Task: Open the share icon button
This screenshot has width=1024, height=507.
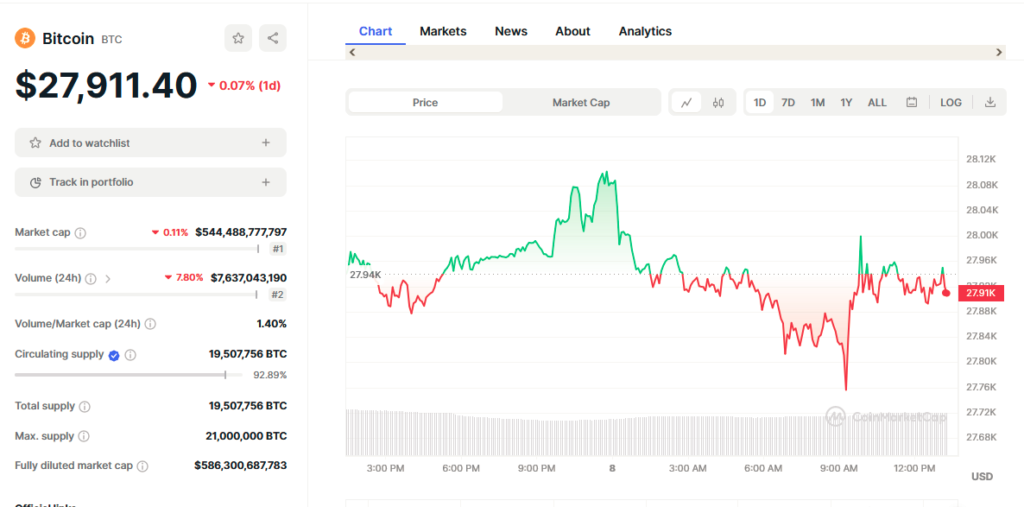Action: (x=273, y=38)
